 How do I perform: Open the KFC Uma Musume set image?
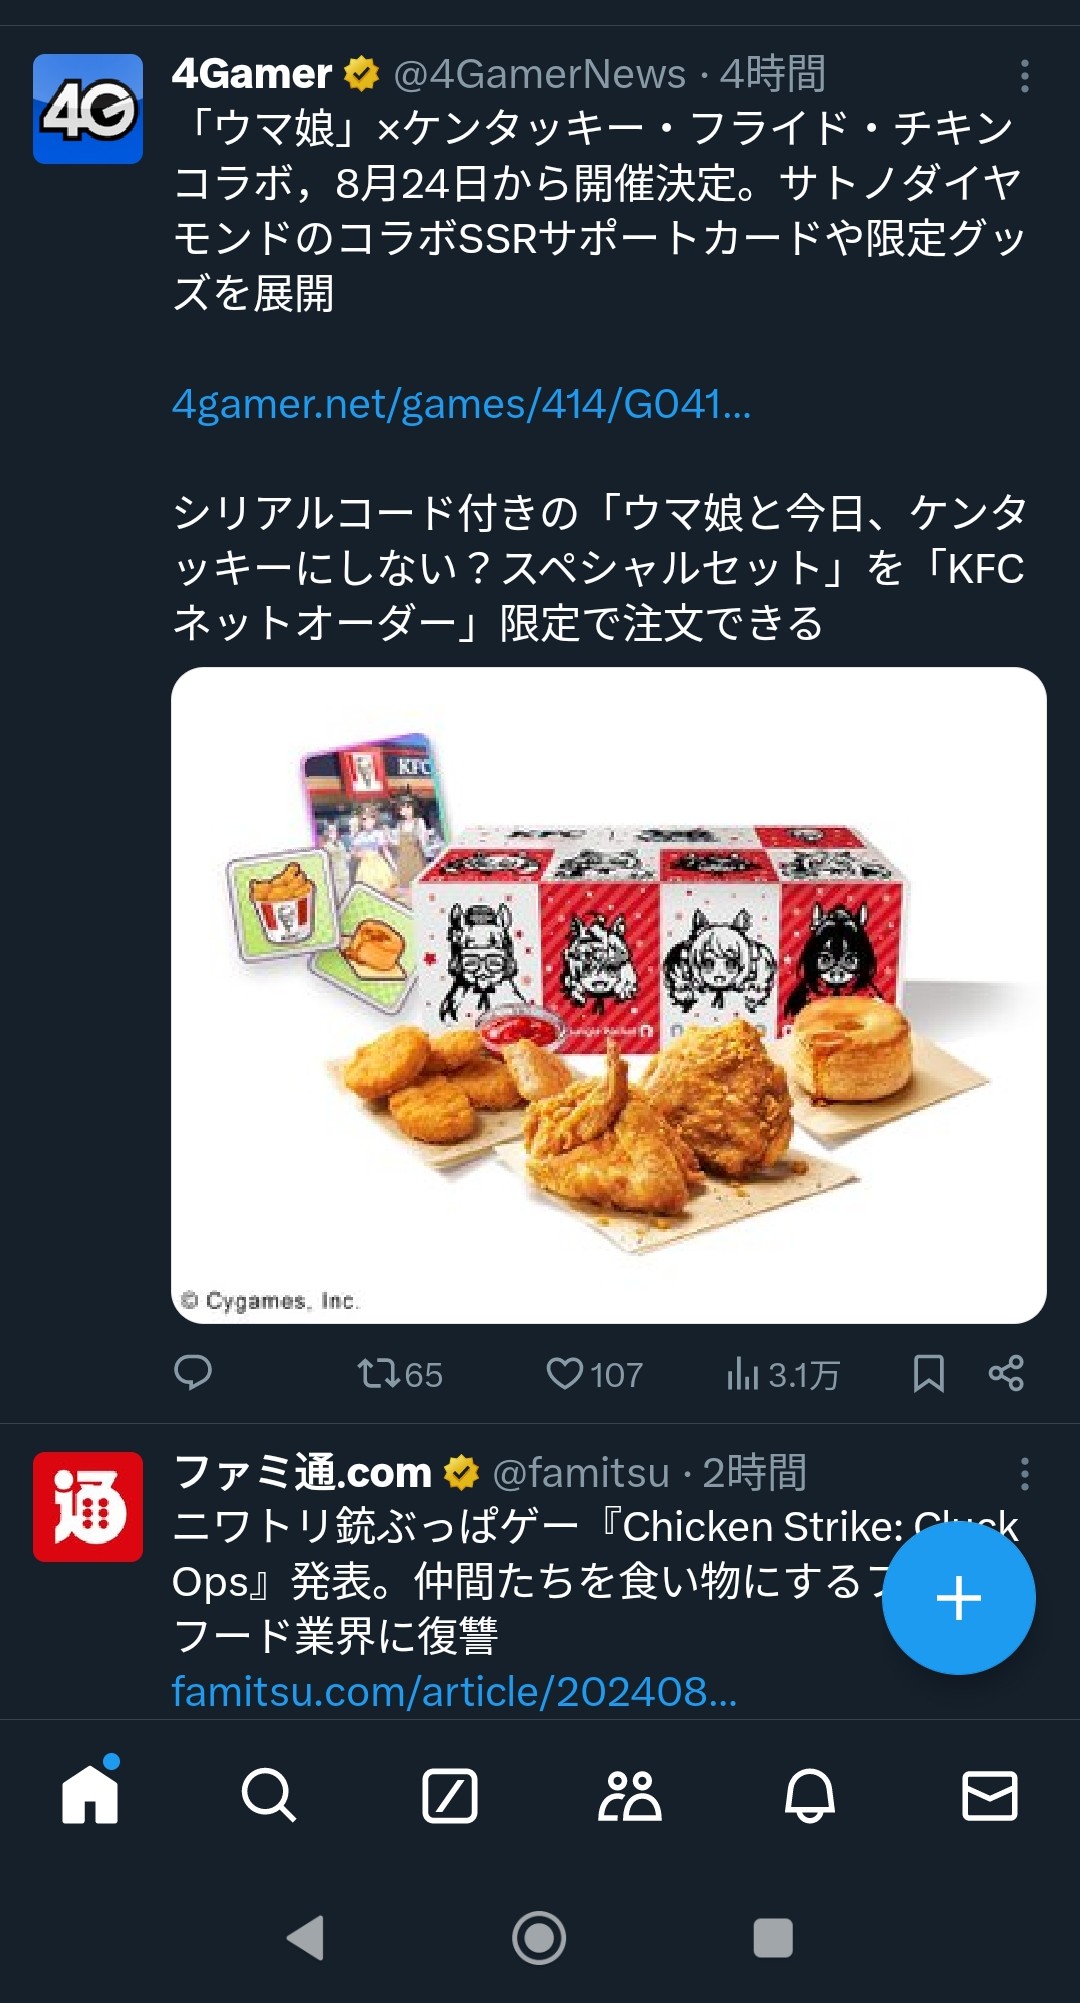point(609,995)
